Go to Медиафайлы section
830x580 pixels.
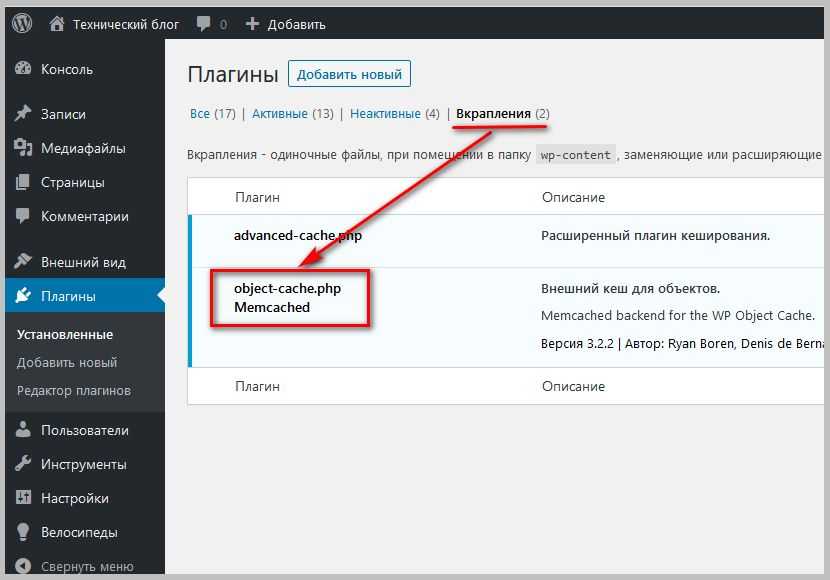(84, 148)
